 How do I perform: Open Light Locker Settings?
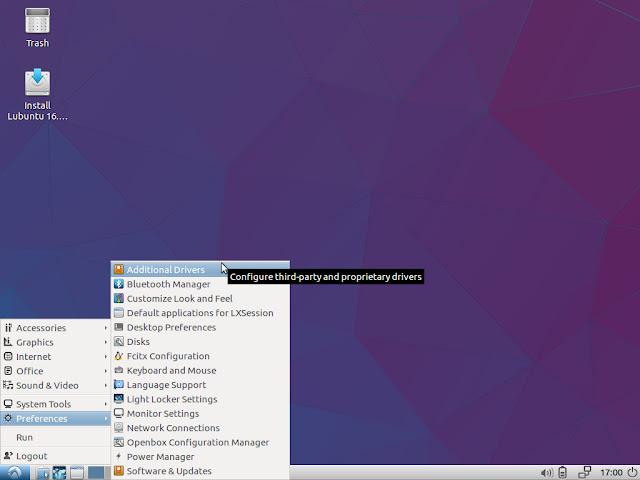point(200,399)
